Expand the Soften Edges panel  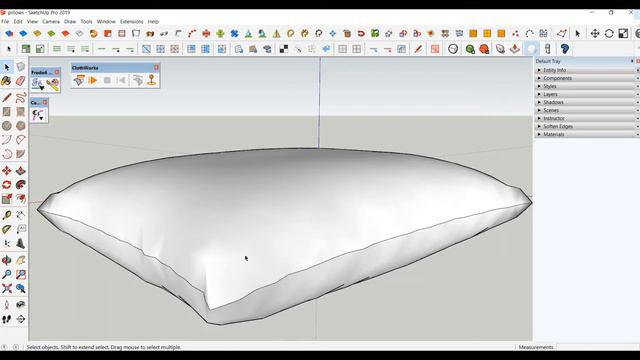coord(587,126)
